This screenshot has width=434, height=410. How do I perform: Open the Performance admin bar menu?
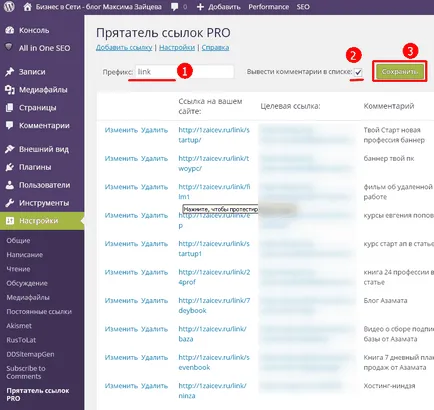point(268,7)
